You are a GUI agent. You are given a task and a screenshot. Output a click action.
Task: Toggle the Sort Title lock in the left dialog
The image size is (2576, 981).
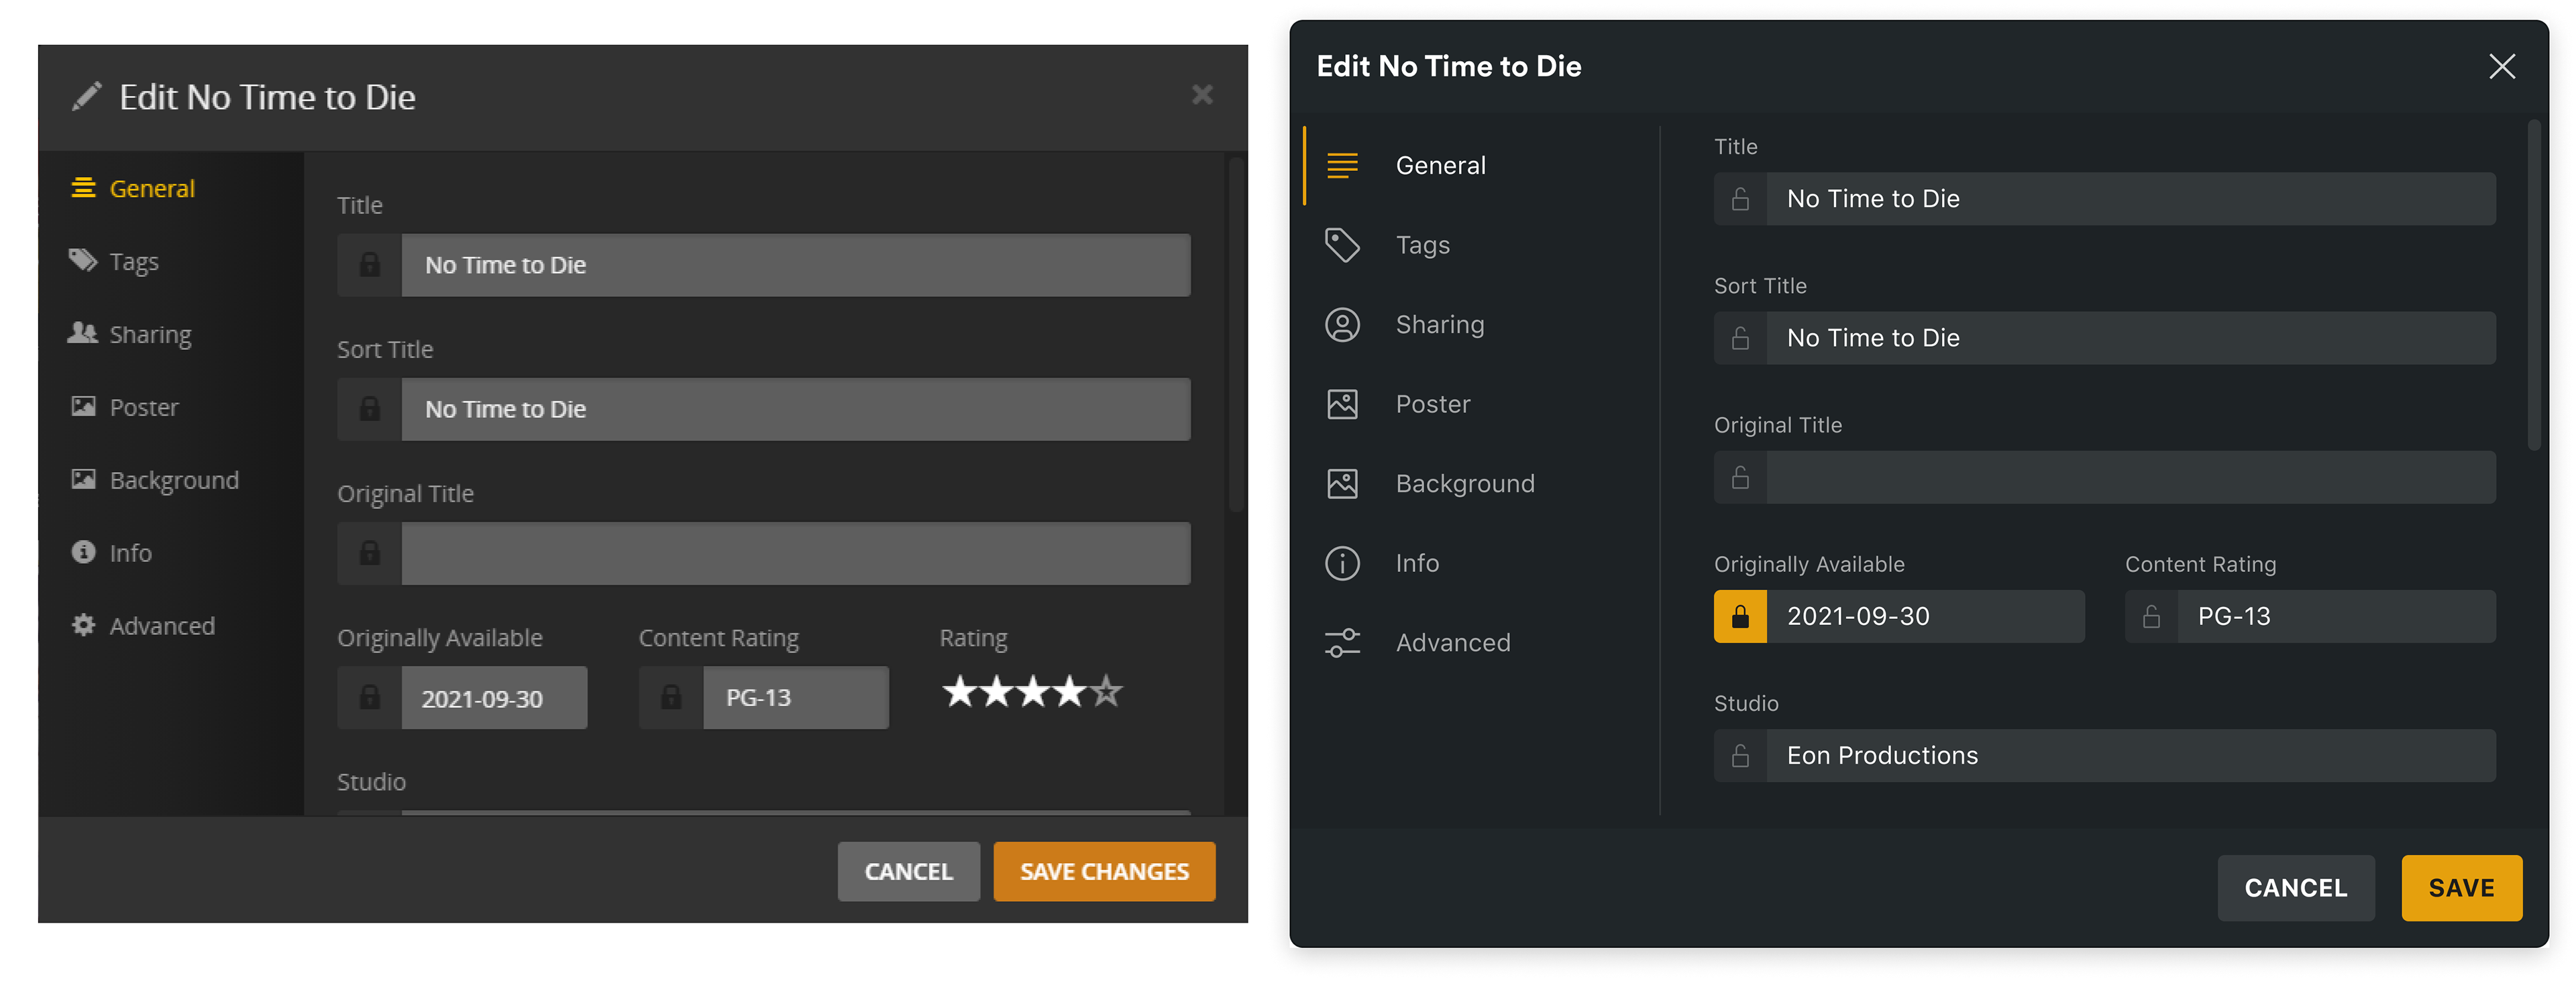click(370, 409)
